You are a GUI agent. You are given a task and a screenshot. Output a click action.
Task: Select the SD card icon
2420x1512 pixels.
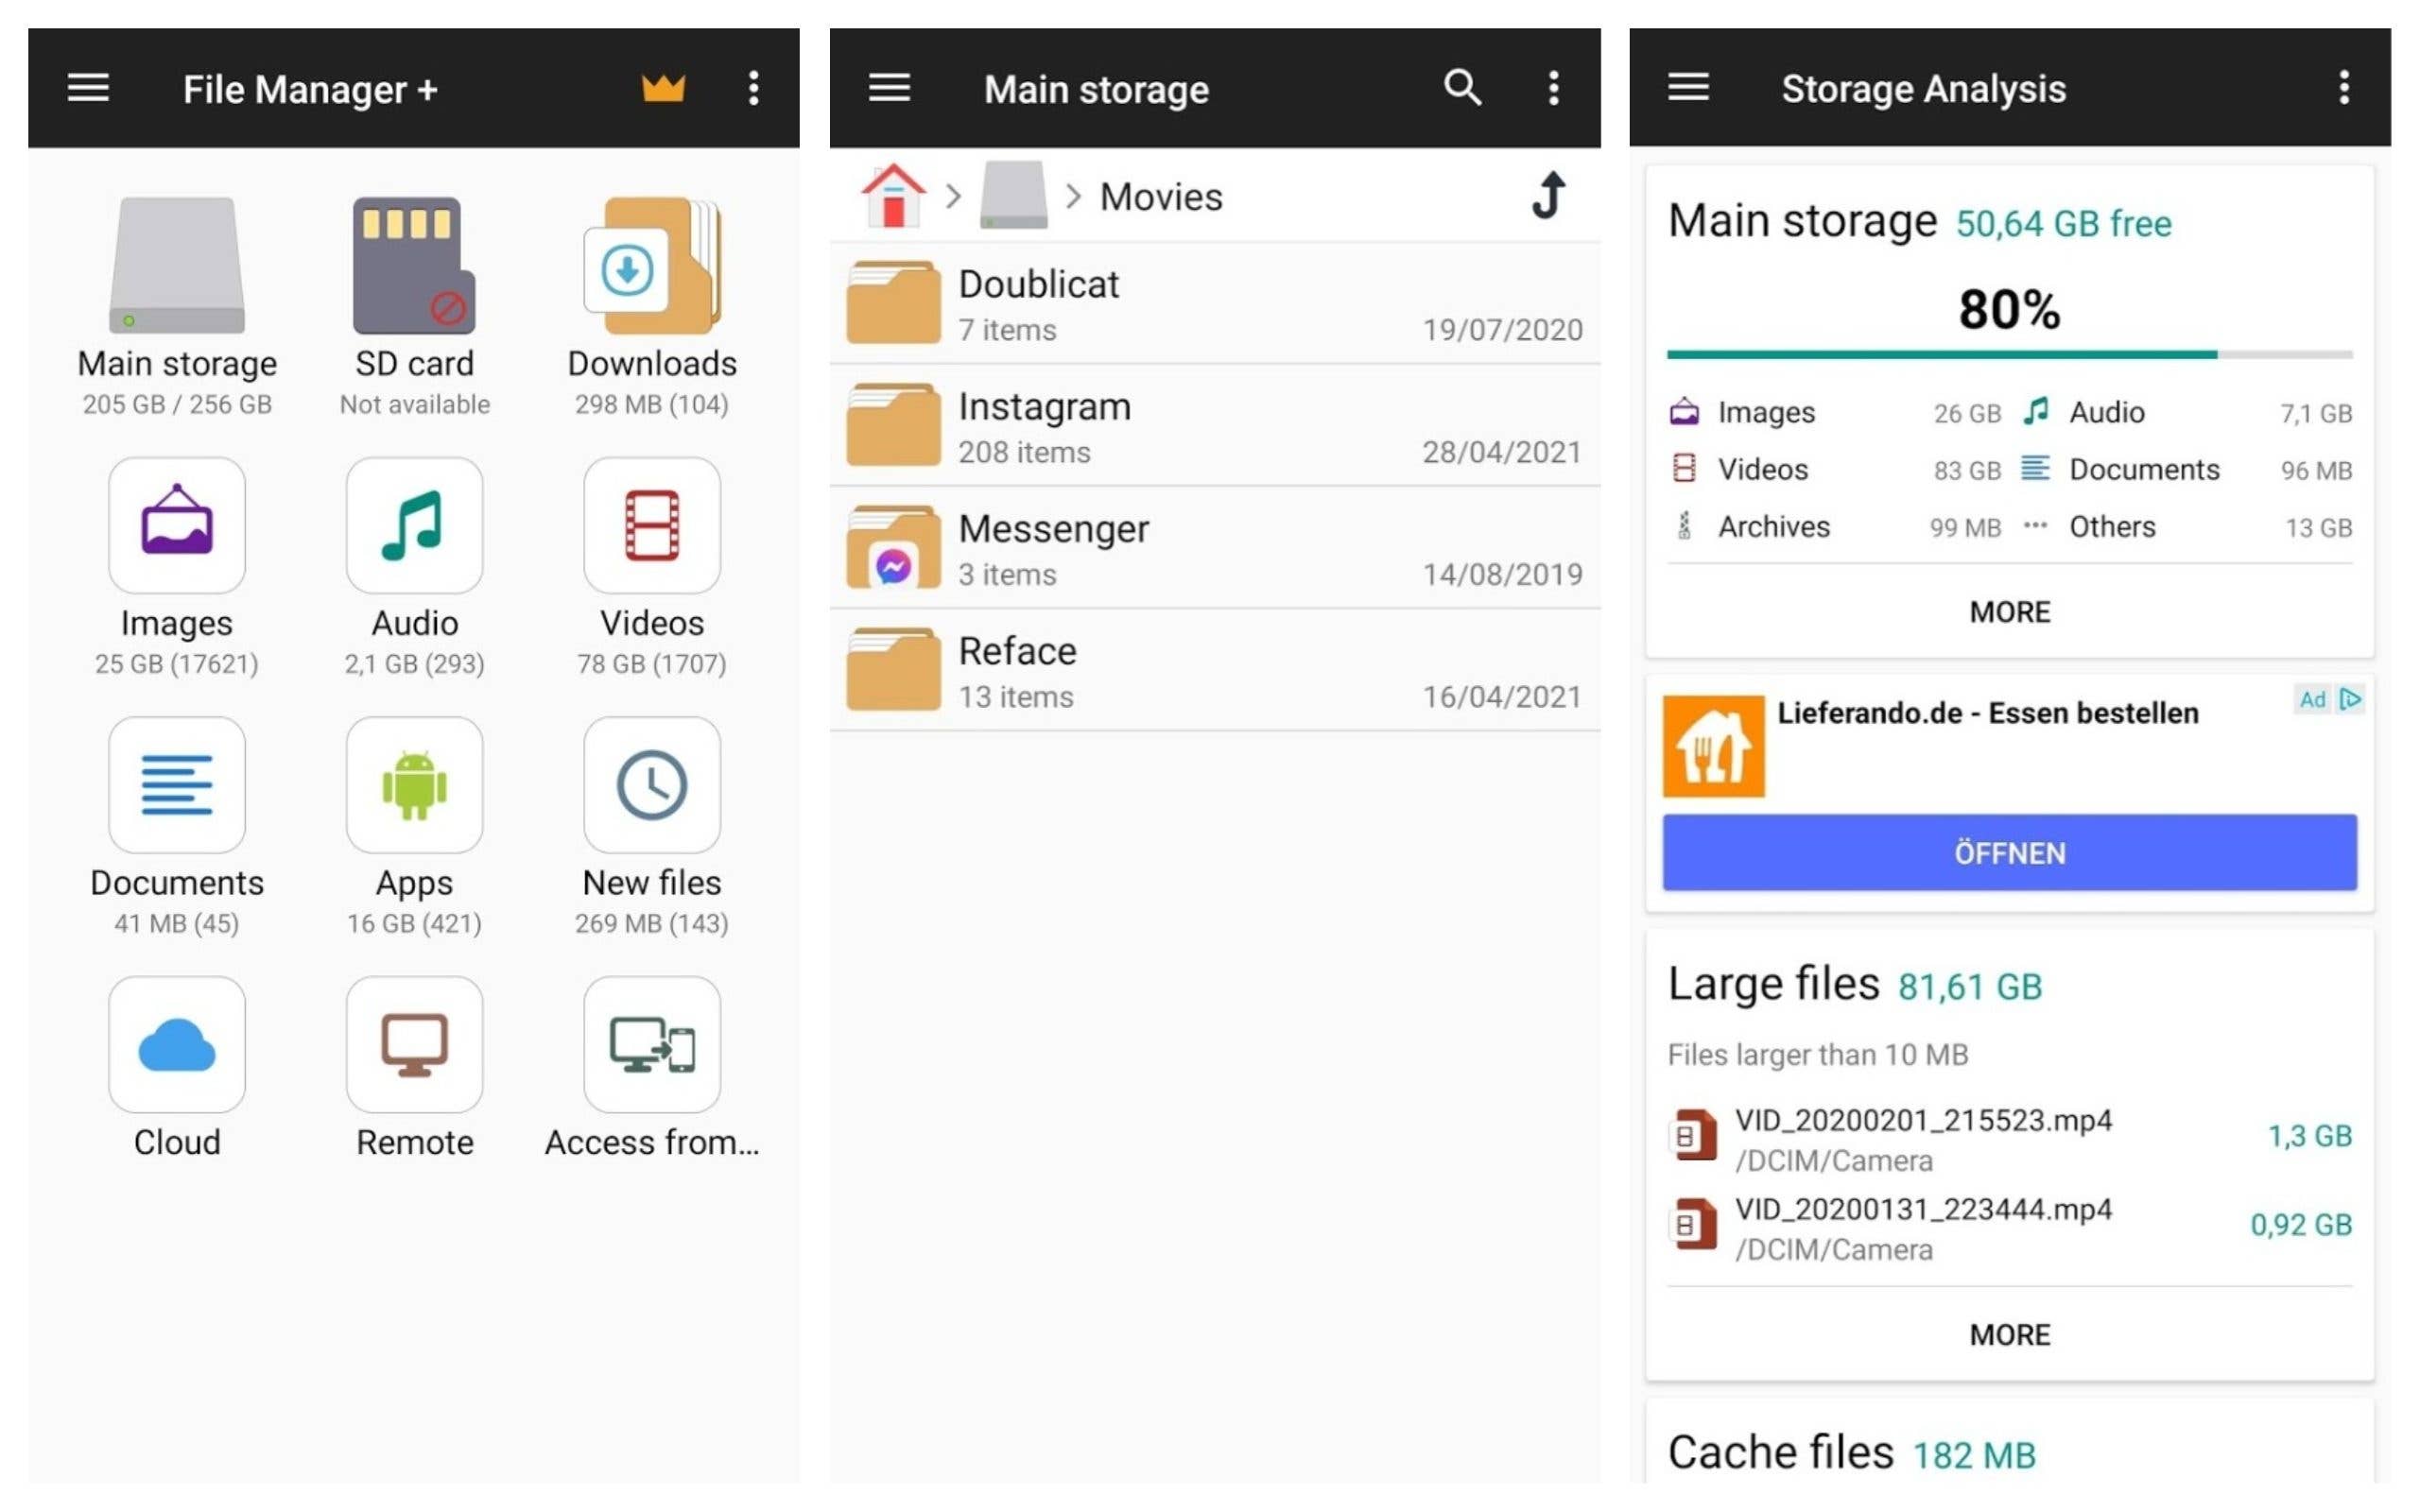tap(413, 265)
